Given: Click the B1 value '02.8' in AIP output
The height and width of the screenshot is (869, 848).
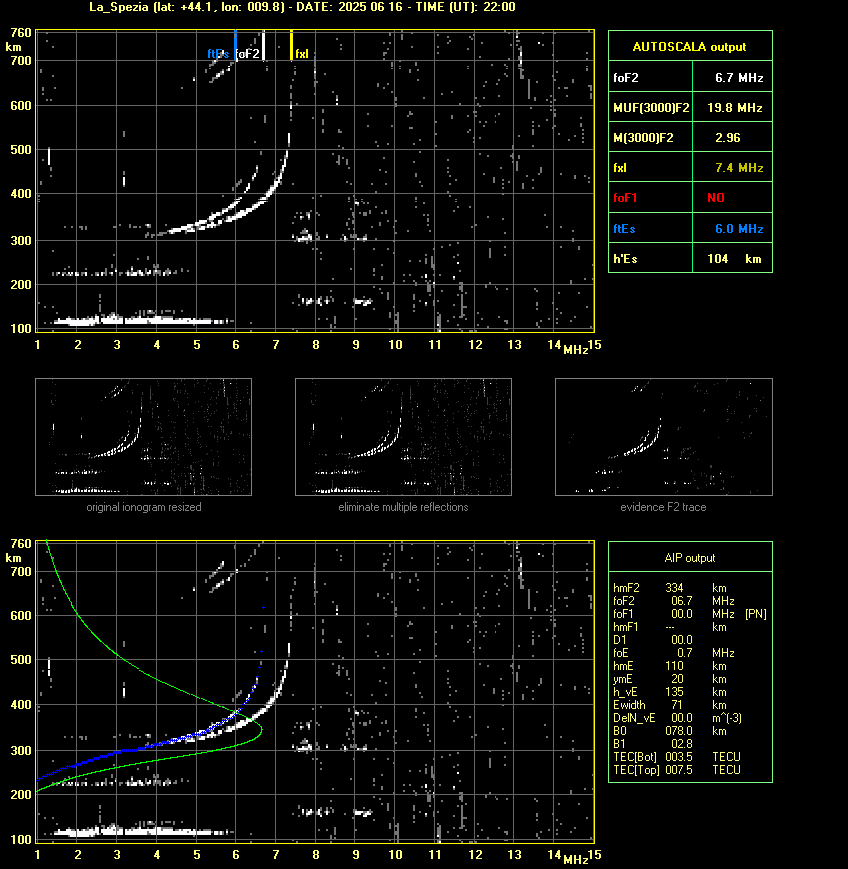Looking at the screenshot, I should tap(681, 744).
